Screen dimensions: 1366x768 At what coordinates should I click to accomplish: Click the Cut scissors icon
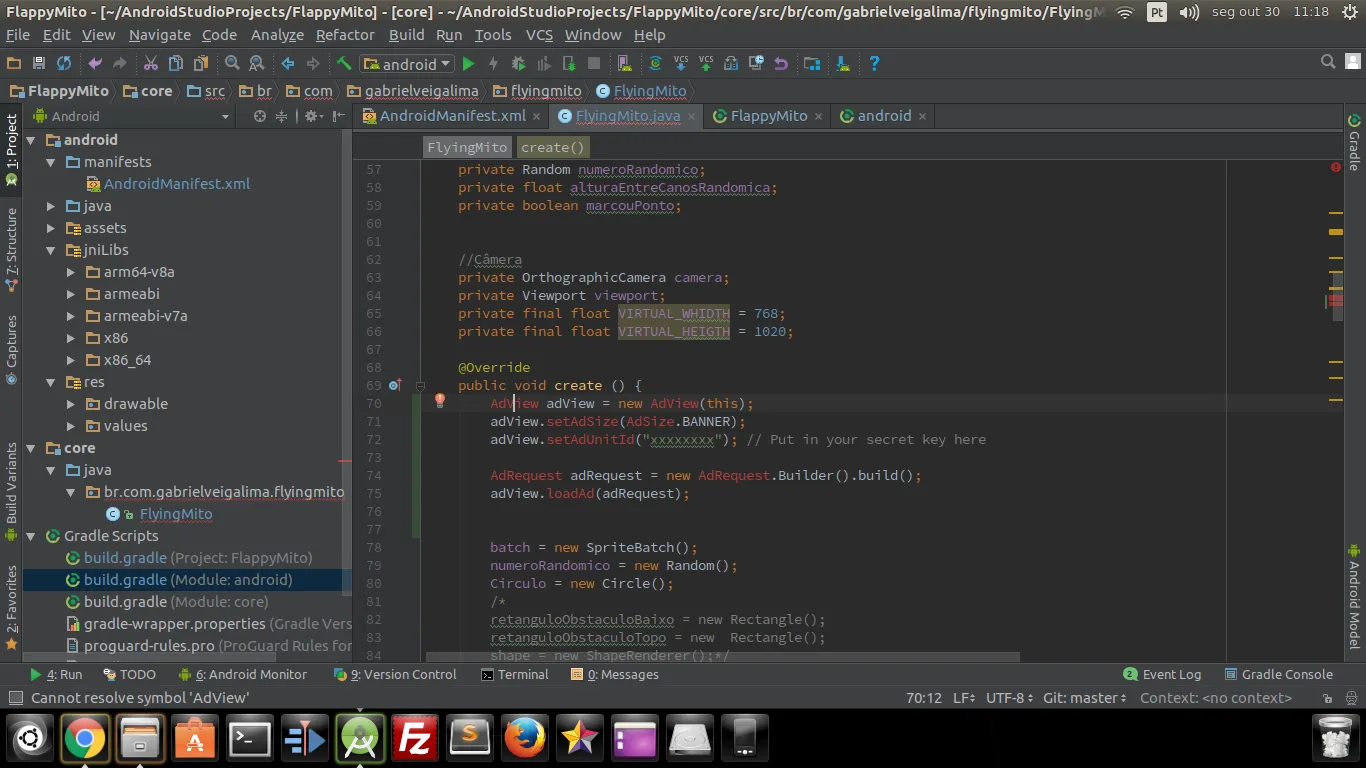click(150, 64)
